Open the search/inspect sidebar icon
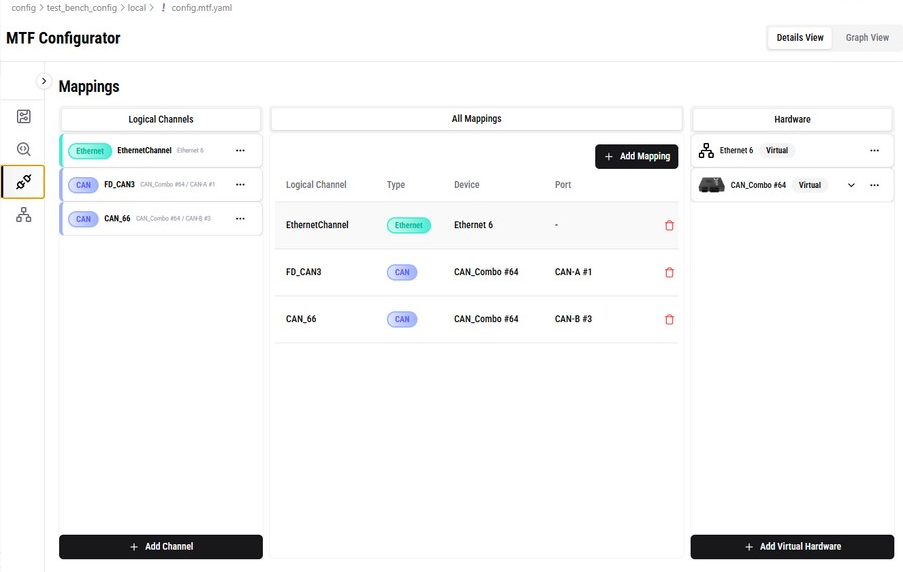The height and width of the screenshot is (572, 903). click(23, 149)
